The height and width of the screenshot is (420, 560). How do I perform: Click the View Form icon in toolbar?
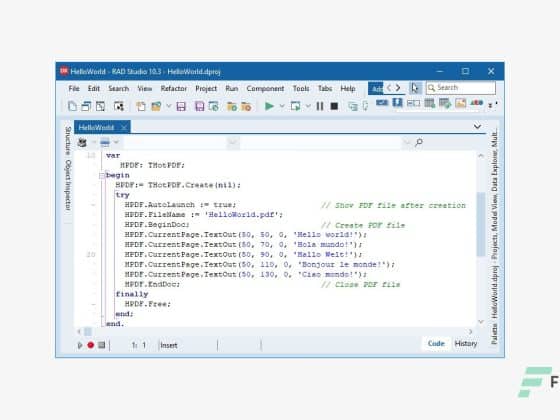point(100,106)
